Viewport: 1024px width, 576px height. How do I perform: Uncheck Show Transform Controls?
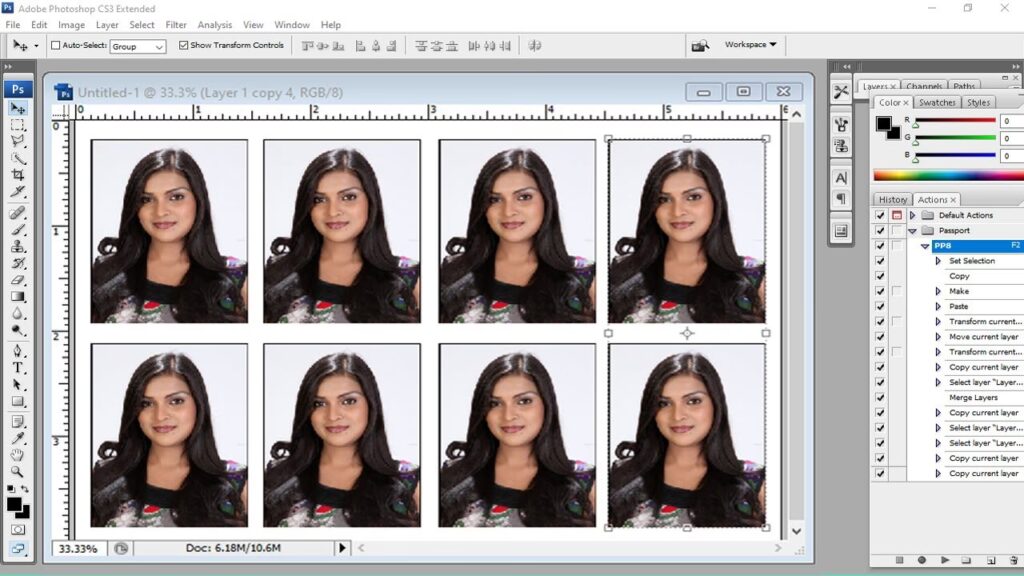click(x=183, y=46)
